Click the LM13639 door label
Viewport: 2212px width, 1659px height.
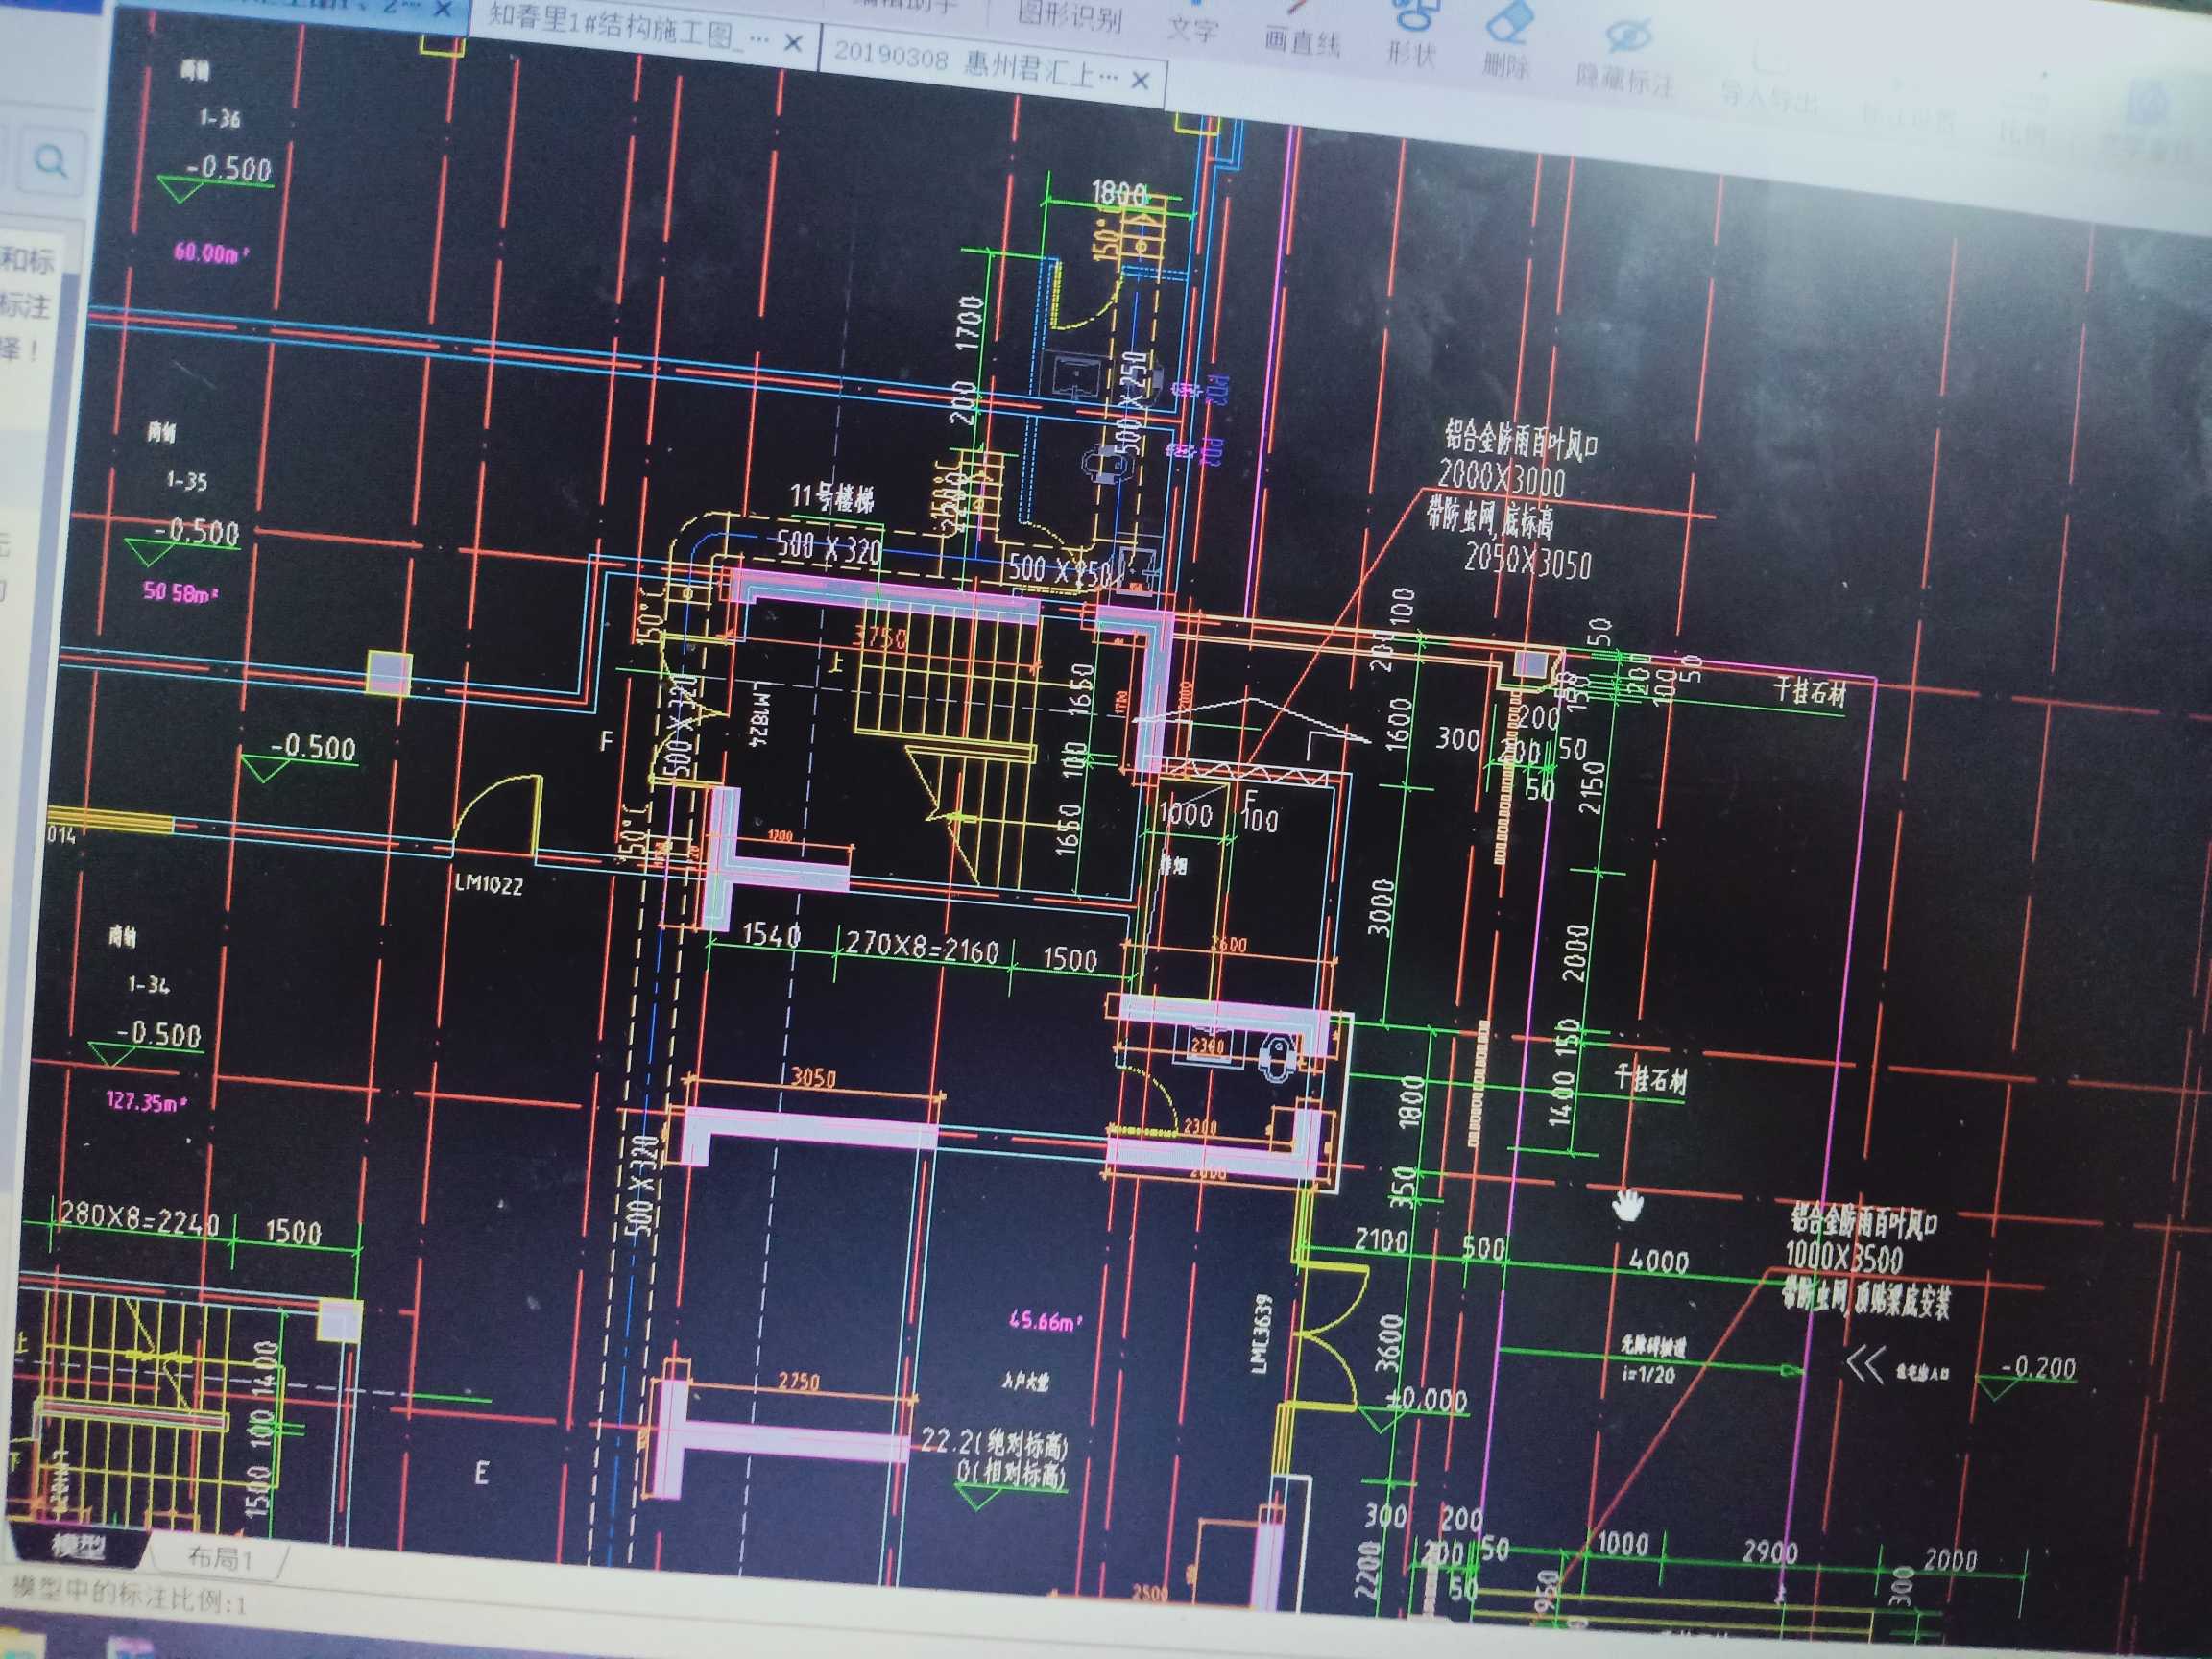pyautogui.click(x=1261, y=1333)
